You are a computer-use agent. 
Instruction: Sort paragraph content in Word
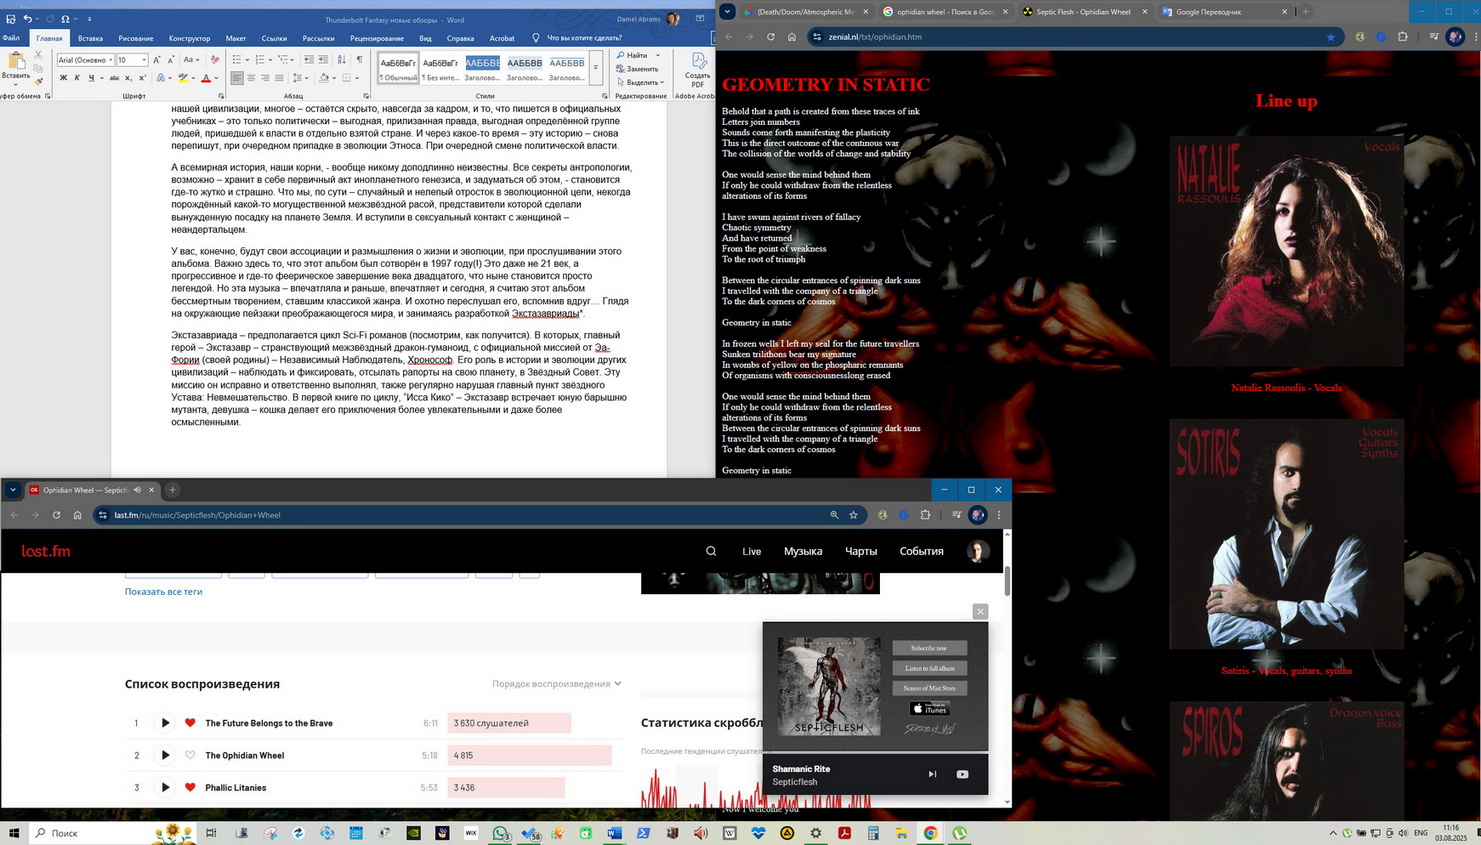coord(341,60)
